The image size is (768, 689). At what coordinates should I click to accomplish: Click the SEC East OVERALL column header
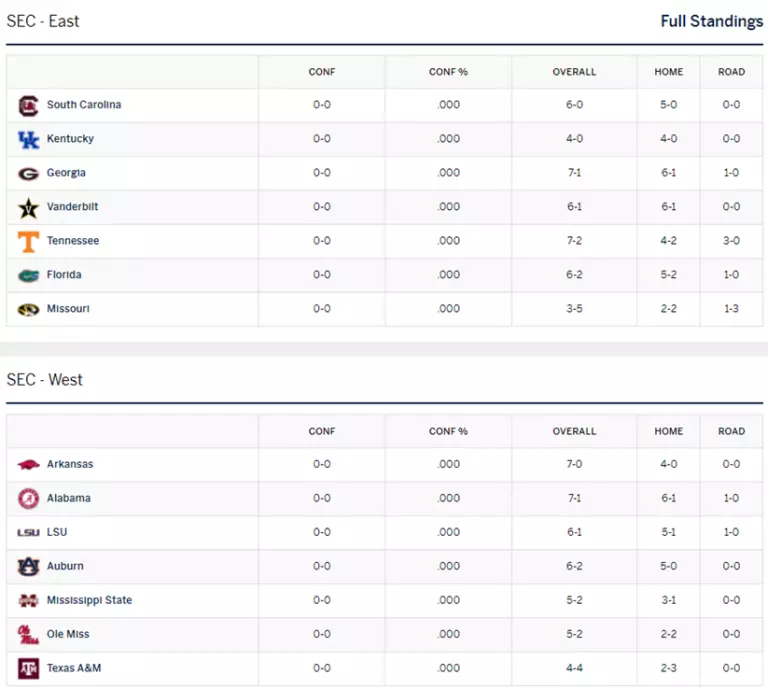[574, 72]
